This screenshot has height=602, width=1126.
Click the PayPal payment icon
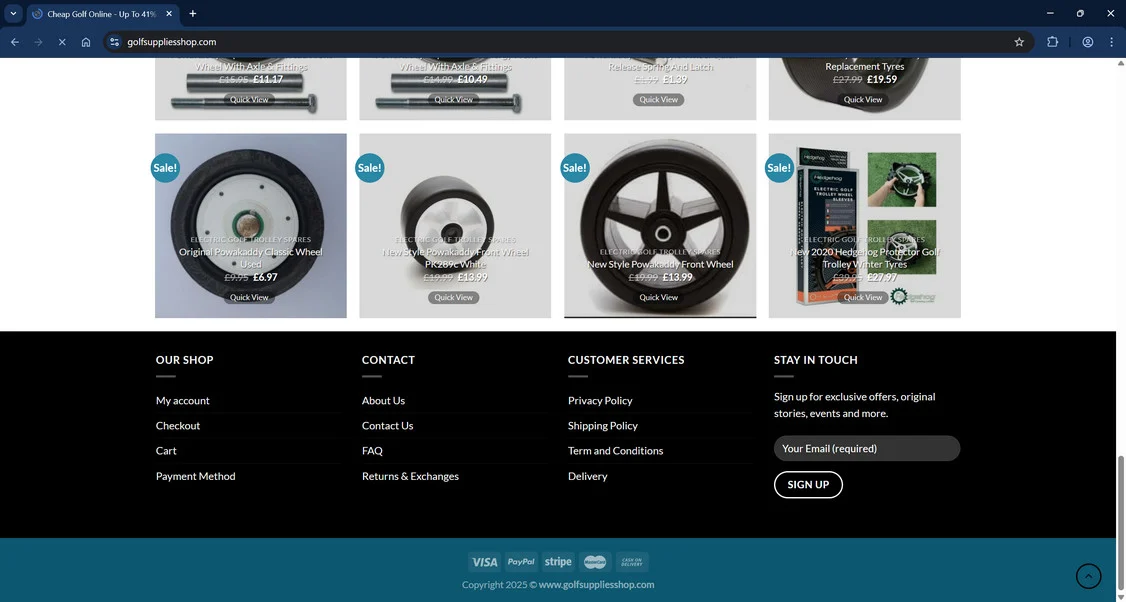521,562
